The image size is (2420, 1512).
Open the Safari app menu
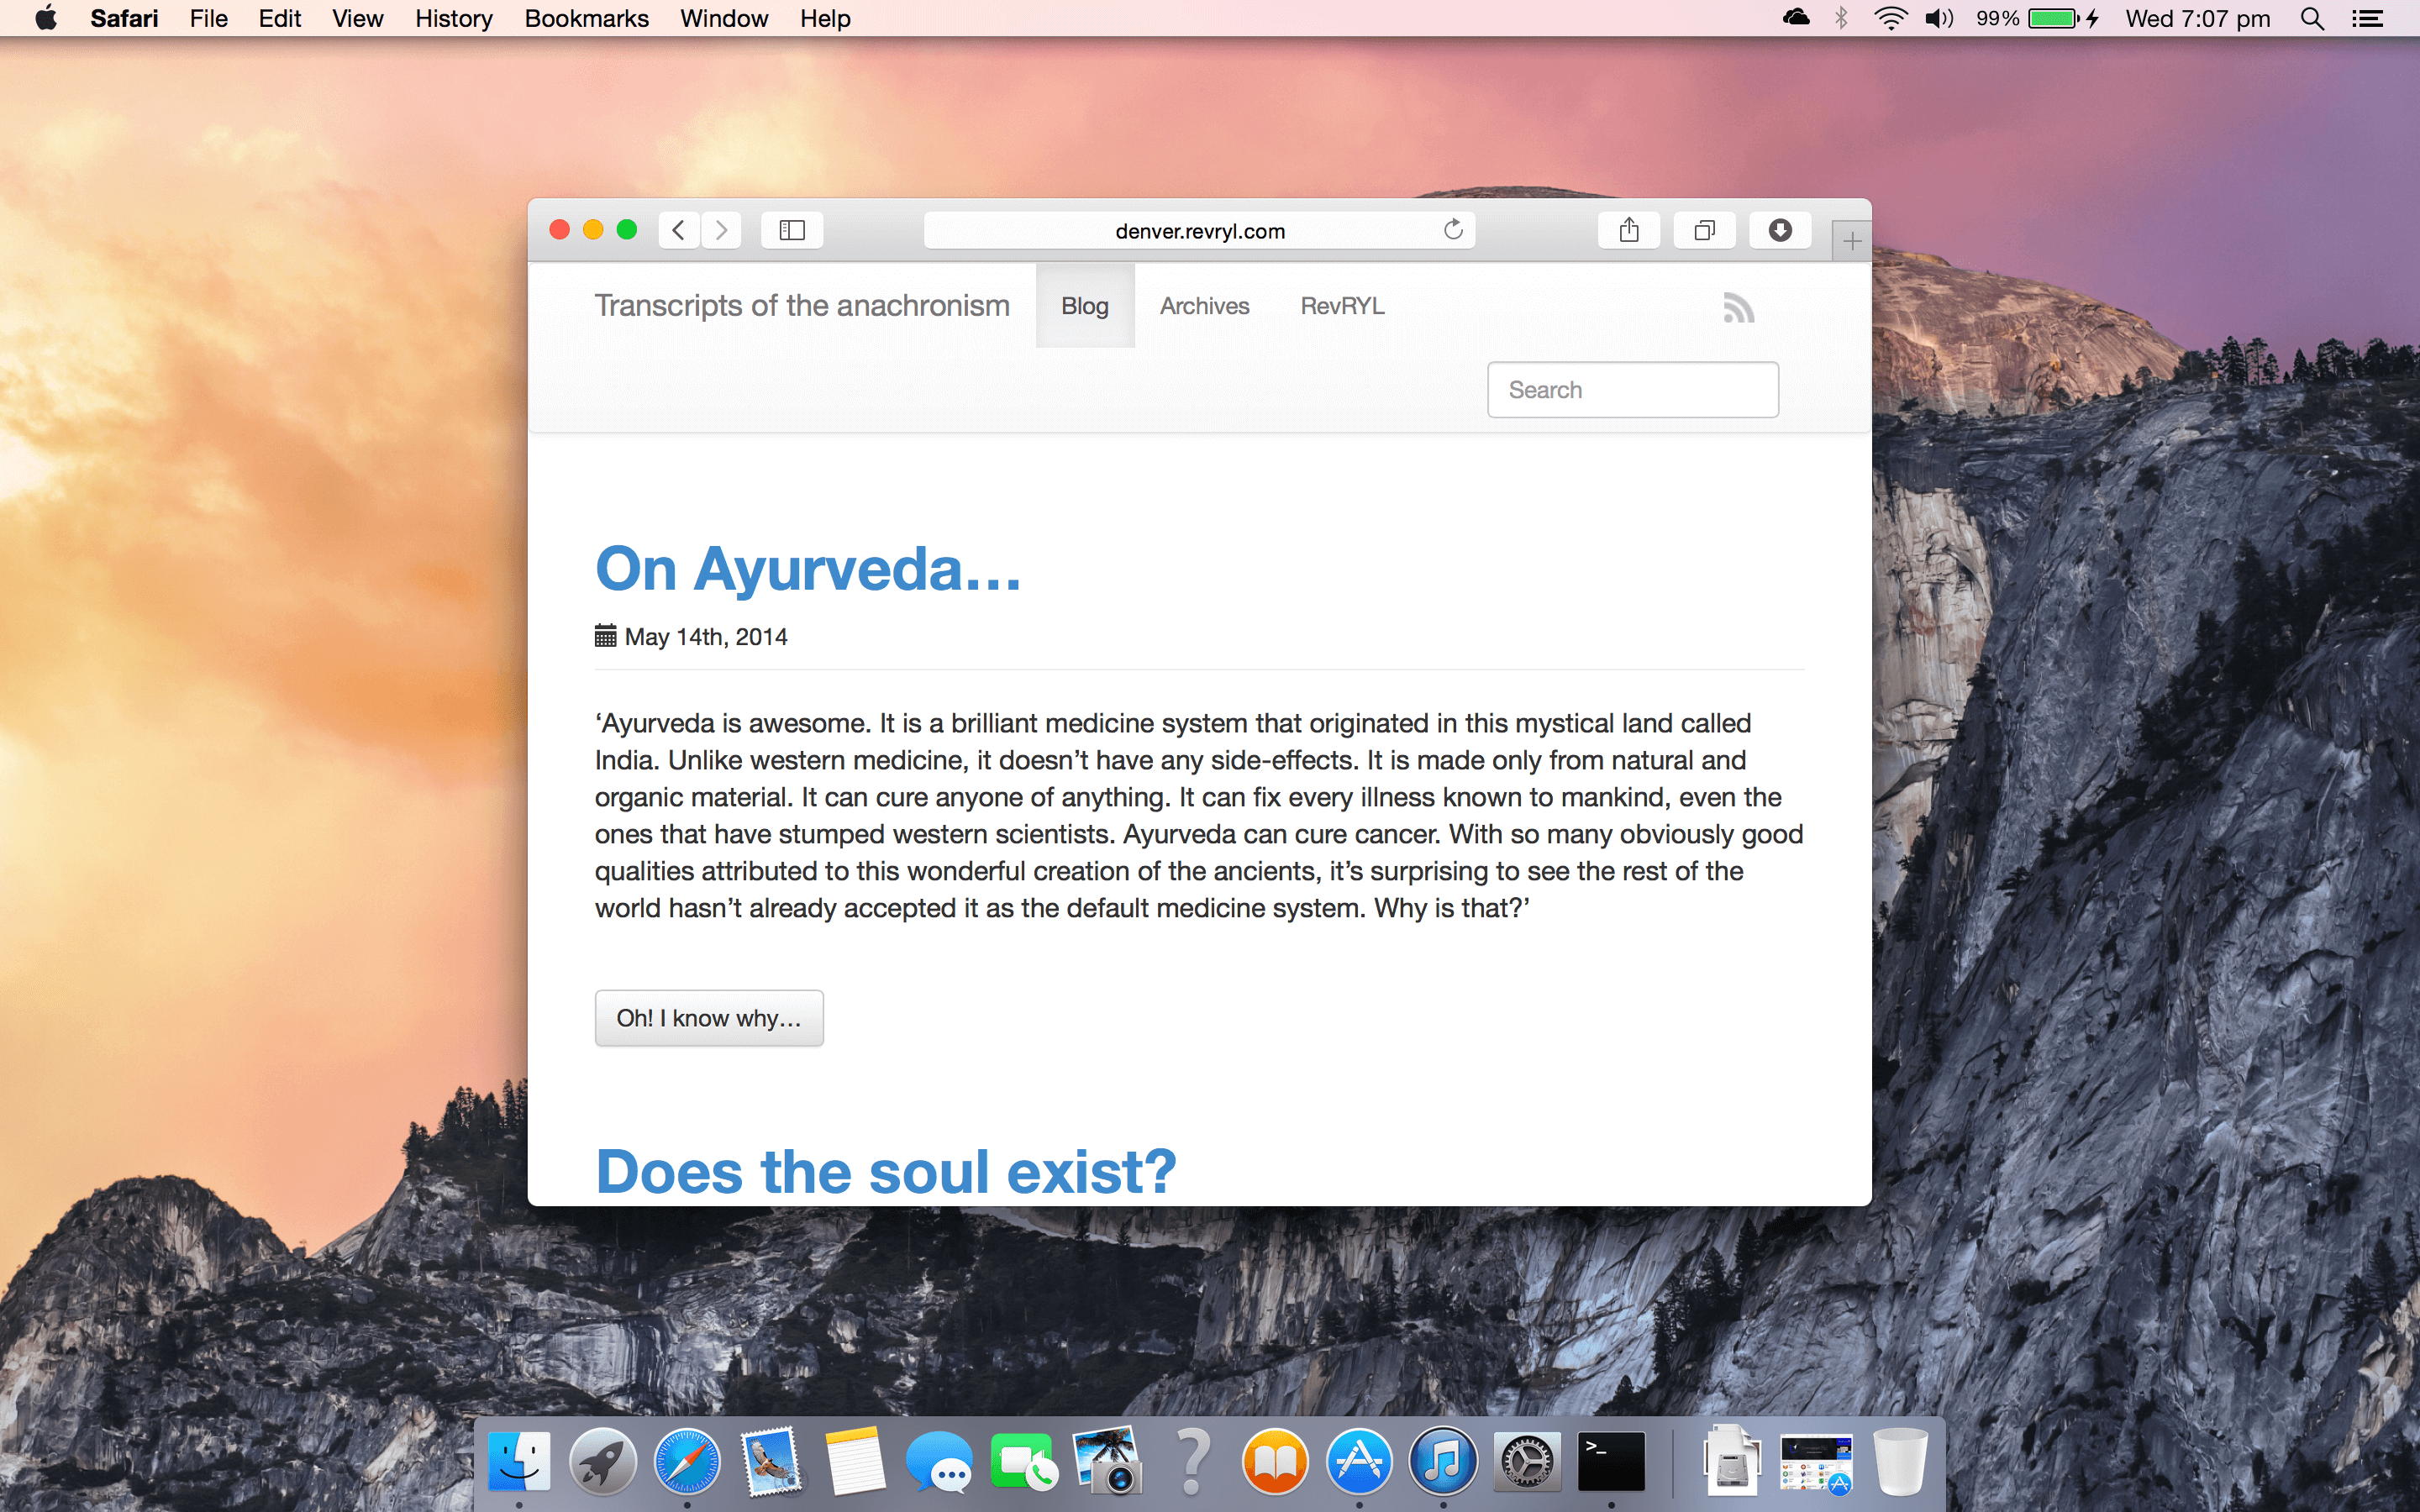tap(124, 19)
